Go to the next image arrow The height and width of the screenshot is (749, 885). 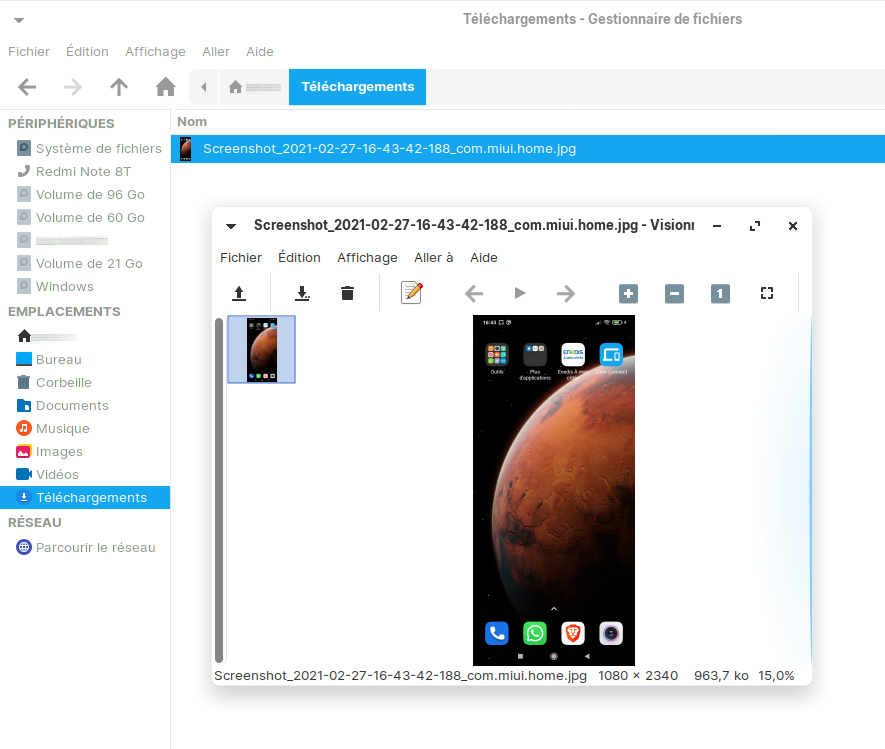(x=566, y=293)
